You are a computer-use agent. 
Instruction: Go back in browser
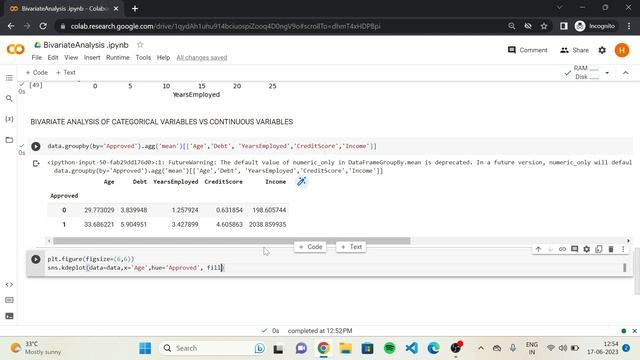click(11, 26)
